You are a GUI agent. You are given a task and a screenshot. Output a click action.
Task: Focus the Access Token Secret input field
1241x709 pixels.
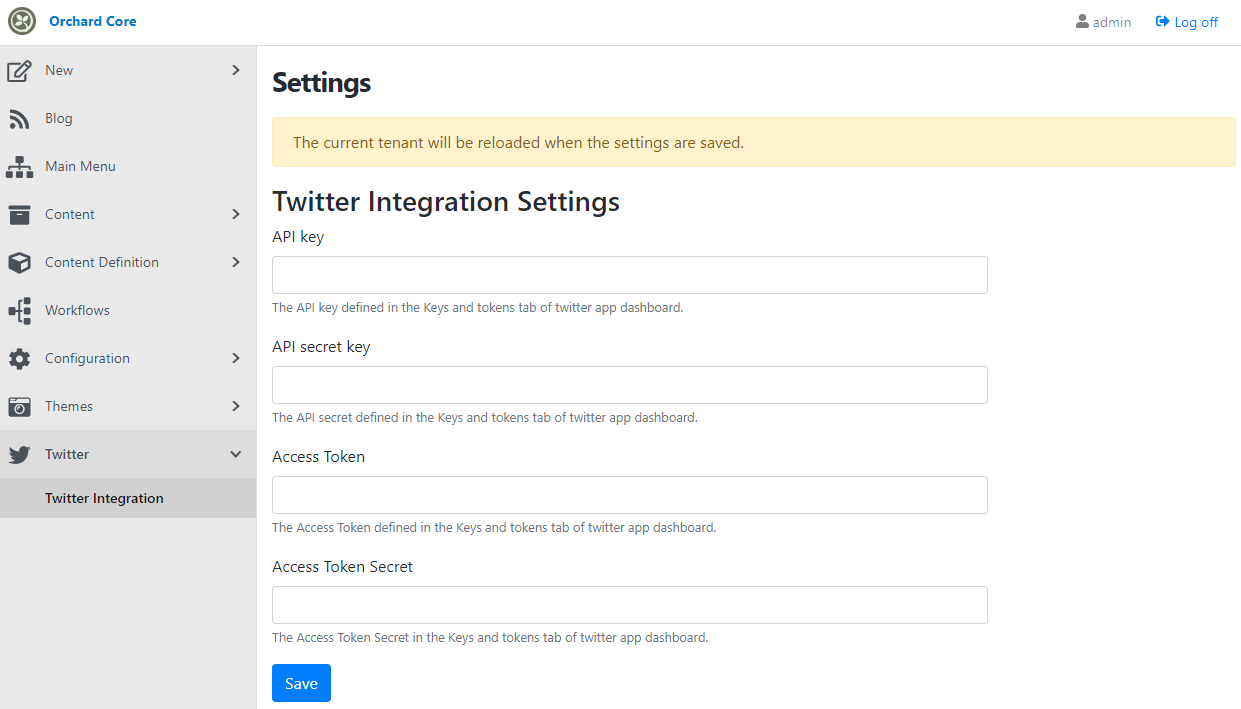[x=630, y=605]
